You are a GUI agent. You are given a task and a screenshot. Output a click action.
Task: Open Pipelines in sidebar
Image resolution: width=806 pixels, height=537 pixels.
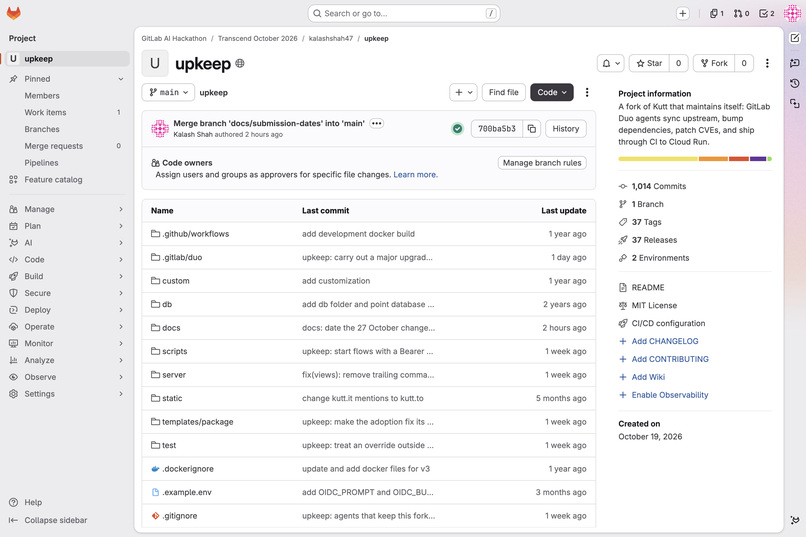(x=67, y=163)
